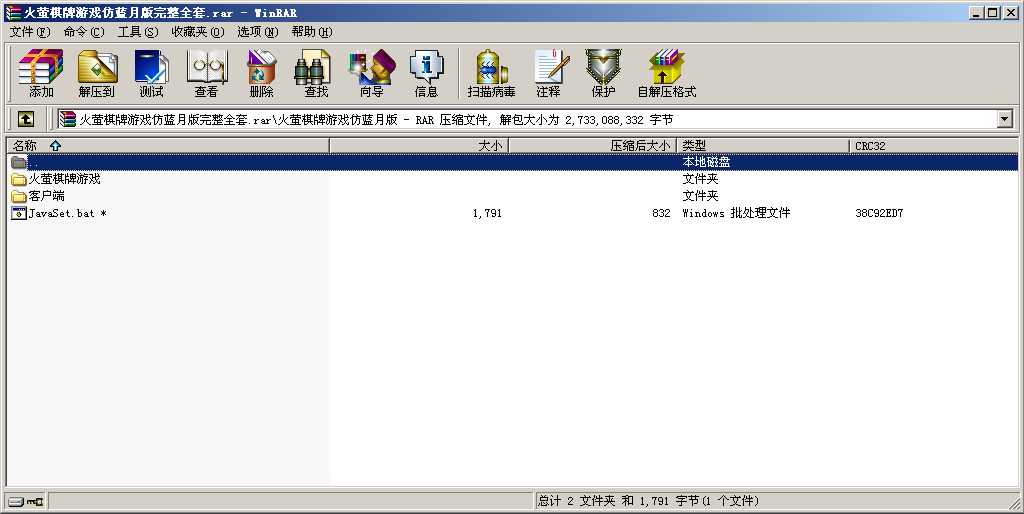This screenshot has height=514, width=1024.
Task: Click the CRC32 value 38C92ED7
Action: 879,213
